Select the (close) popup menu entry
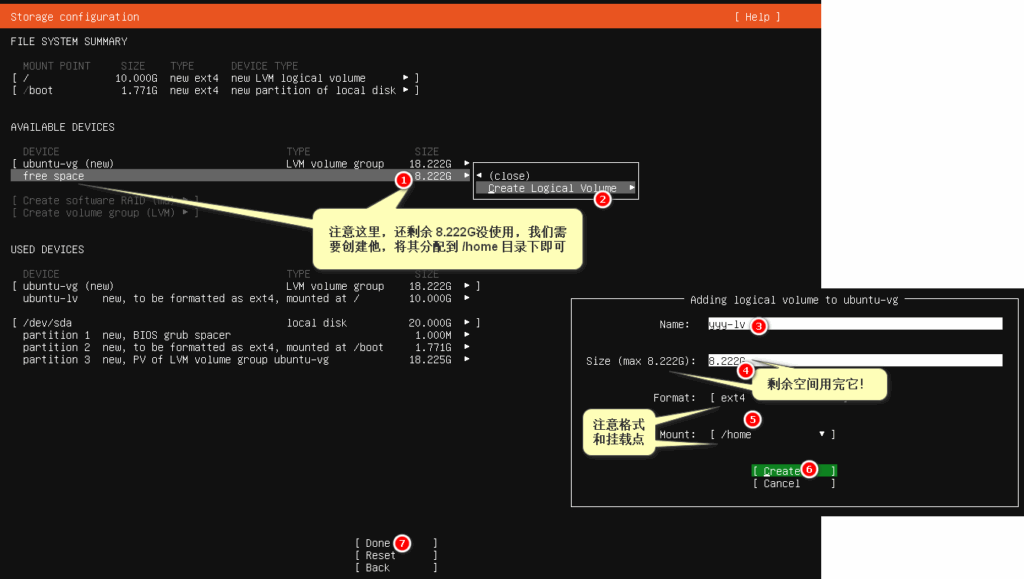Image resolution: width=1024 pixels, height=579 pixels. point(510,176)
